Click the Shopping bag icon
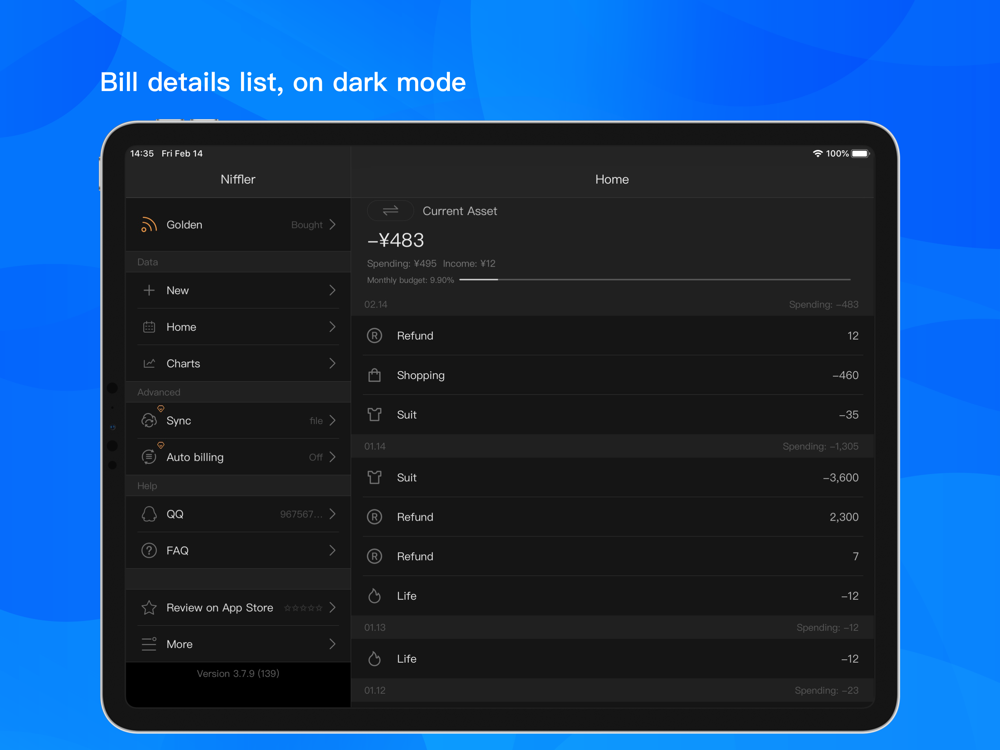This screenshot has height=750, width=1000. (374, 375)
